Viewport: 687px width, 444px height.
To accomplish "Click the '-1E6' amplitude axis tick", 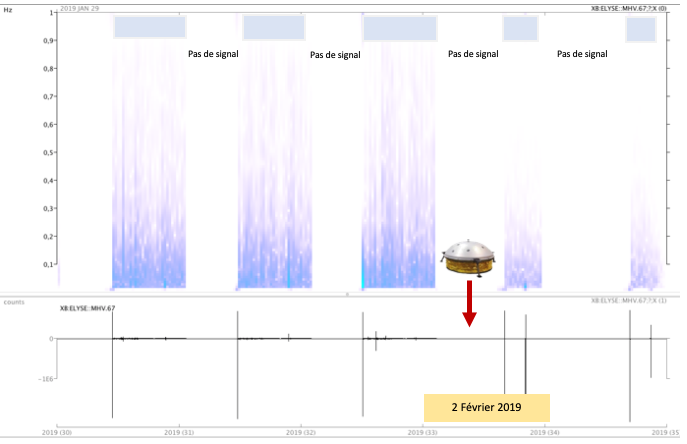I will click(x=44, y=380).
